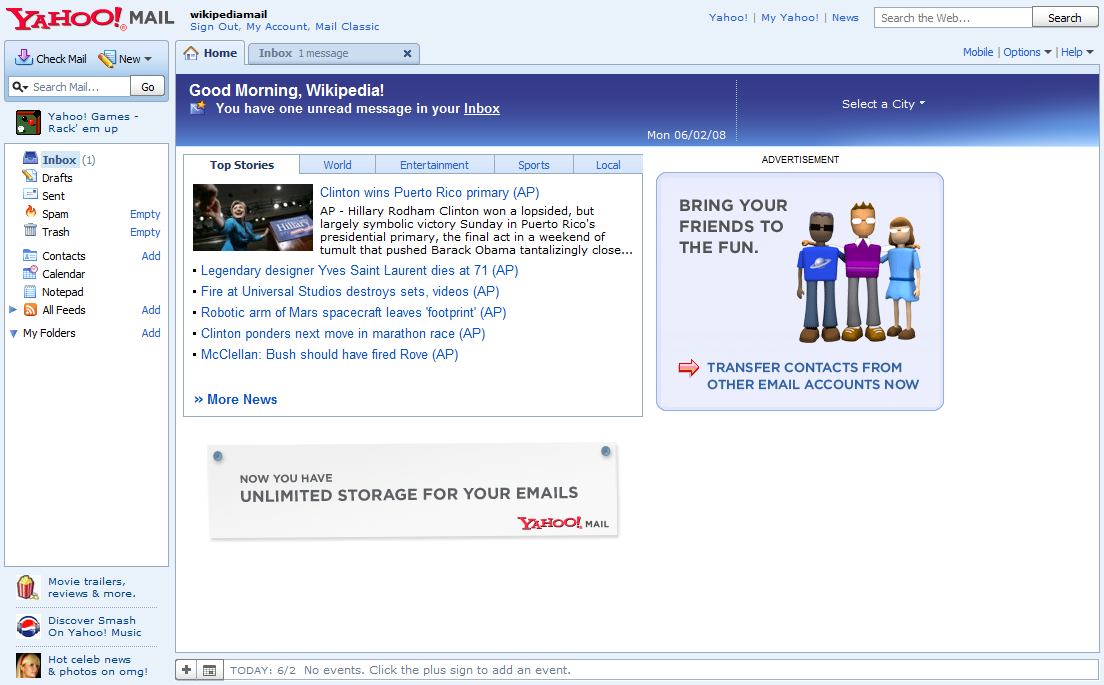This screenshot has height=685, width=1104.
Task: Click the plus sign to add event
Action: tap(187, 670)
